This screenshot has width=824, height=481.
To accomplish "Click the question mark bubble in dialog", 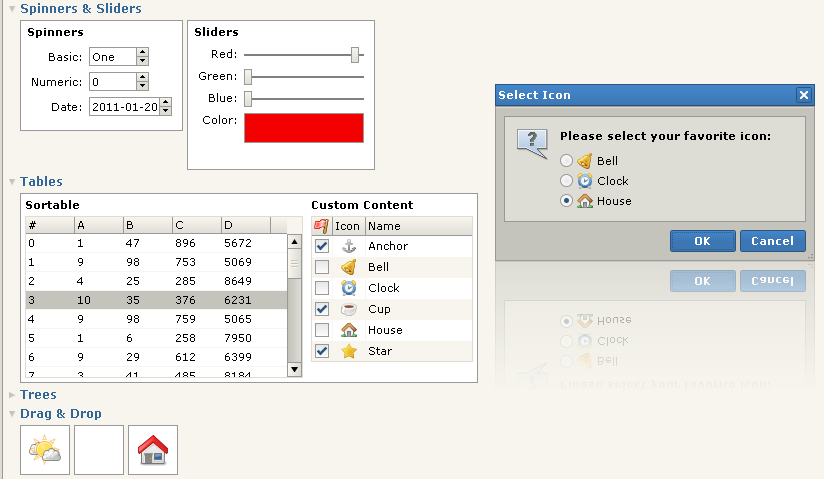I will coord(532,143).
